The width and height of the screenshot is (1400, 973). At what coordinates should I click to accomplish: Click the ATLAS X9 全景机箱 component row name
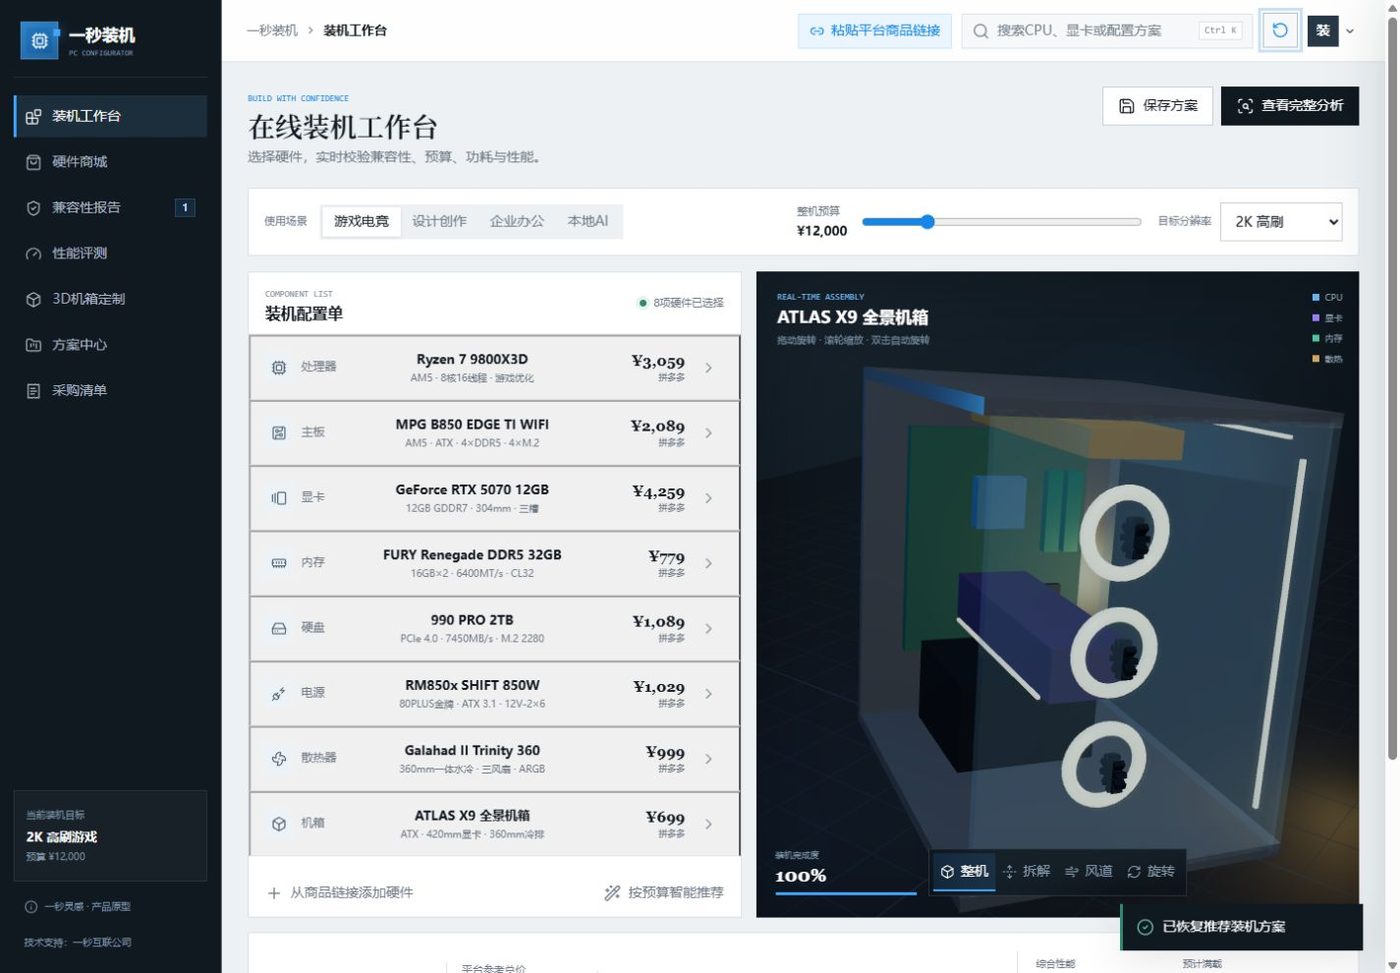click(472, 816)
